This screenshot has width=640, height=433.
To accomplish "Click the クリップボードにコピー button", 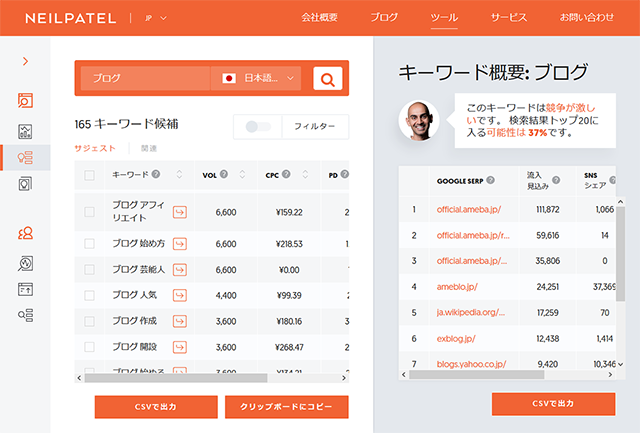I will [x=287, y=407].
